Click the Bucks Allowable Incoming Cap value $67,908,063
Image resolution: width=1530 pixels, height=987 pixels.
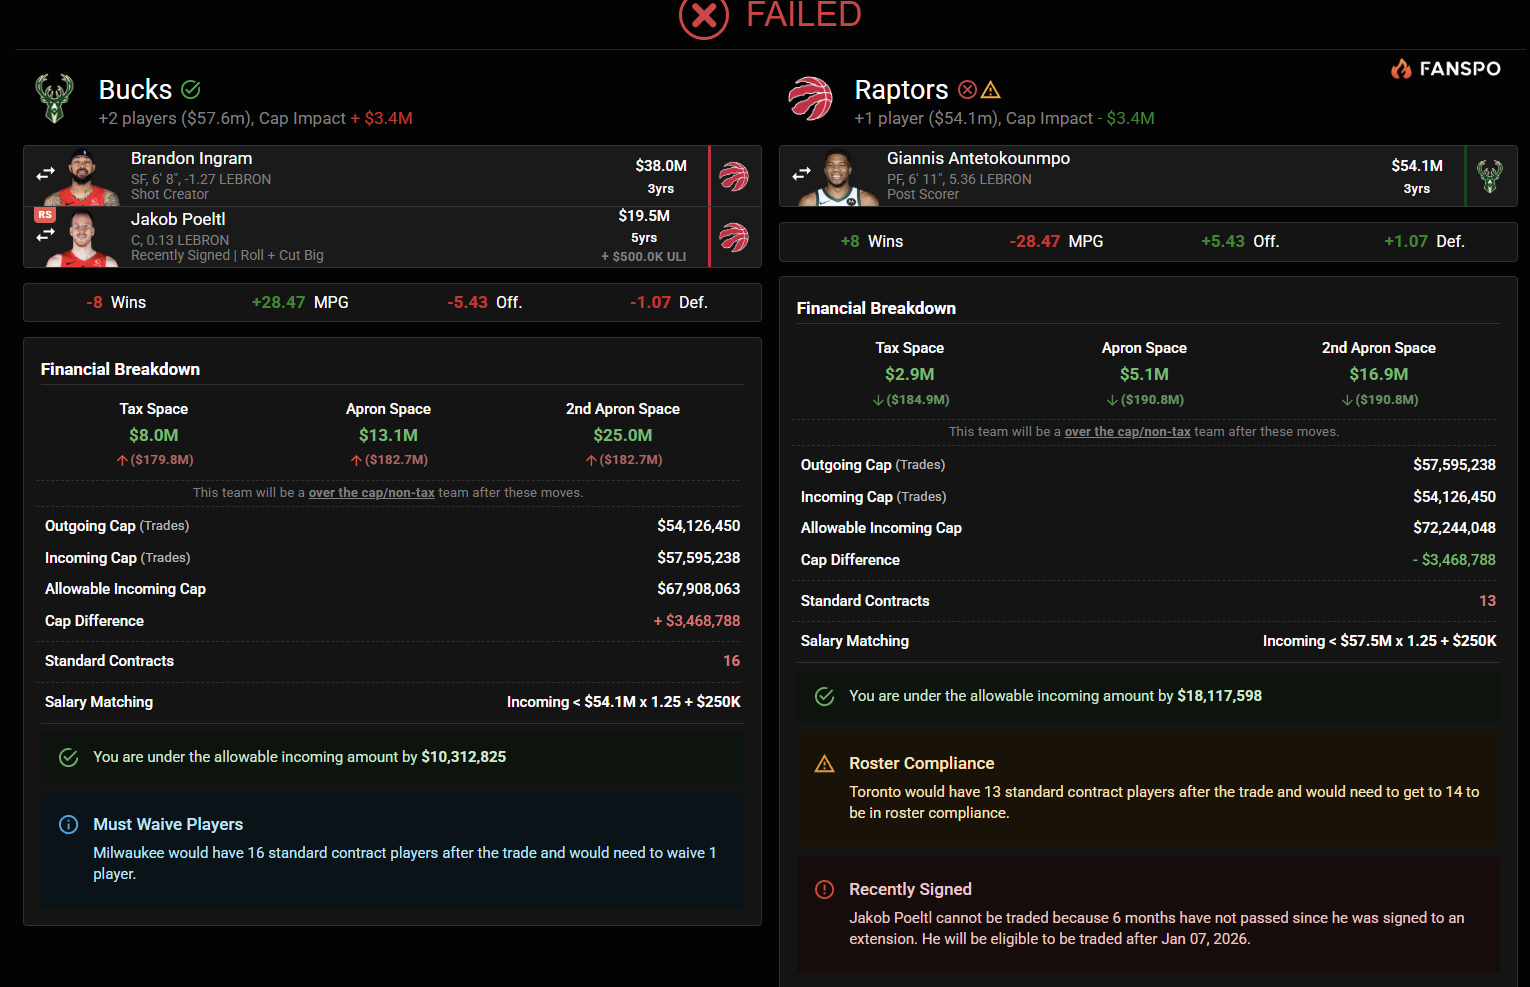click(699, 589)
